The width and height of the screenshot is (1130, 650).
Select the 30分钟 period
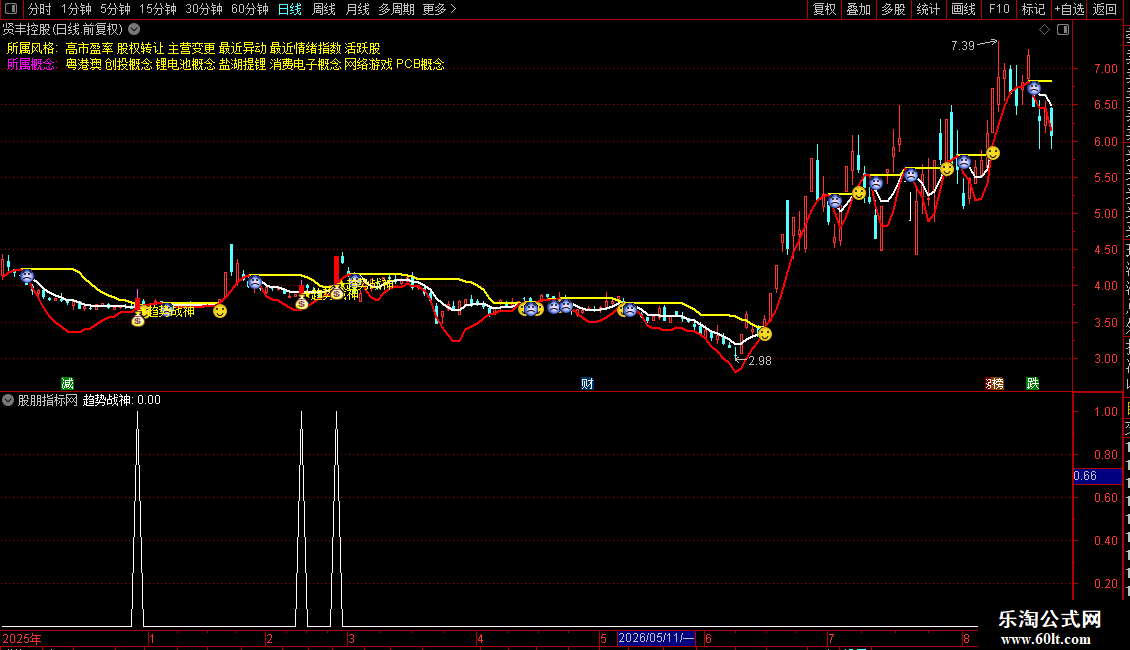click(204, 9)
